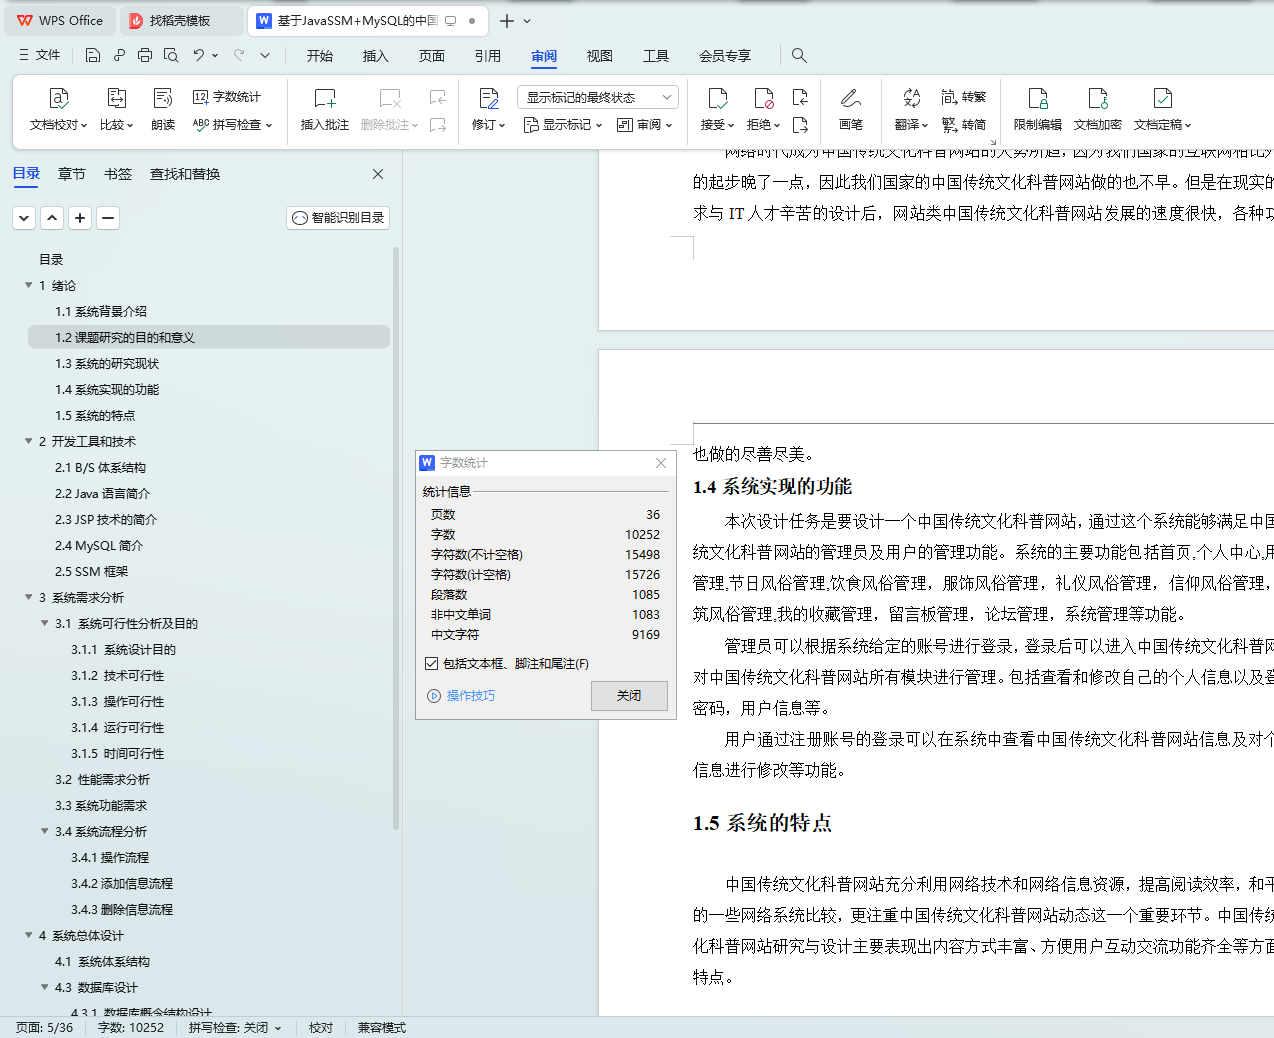The width and height of the screenshot is (1274, 1038).
Task: Switch to the 会员专享 tab
Action: [x=725, y=56]
